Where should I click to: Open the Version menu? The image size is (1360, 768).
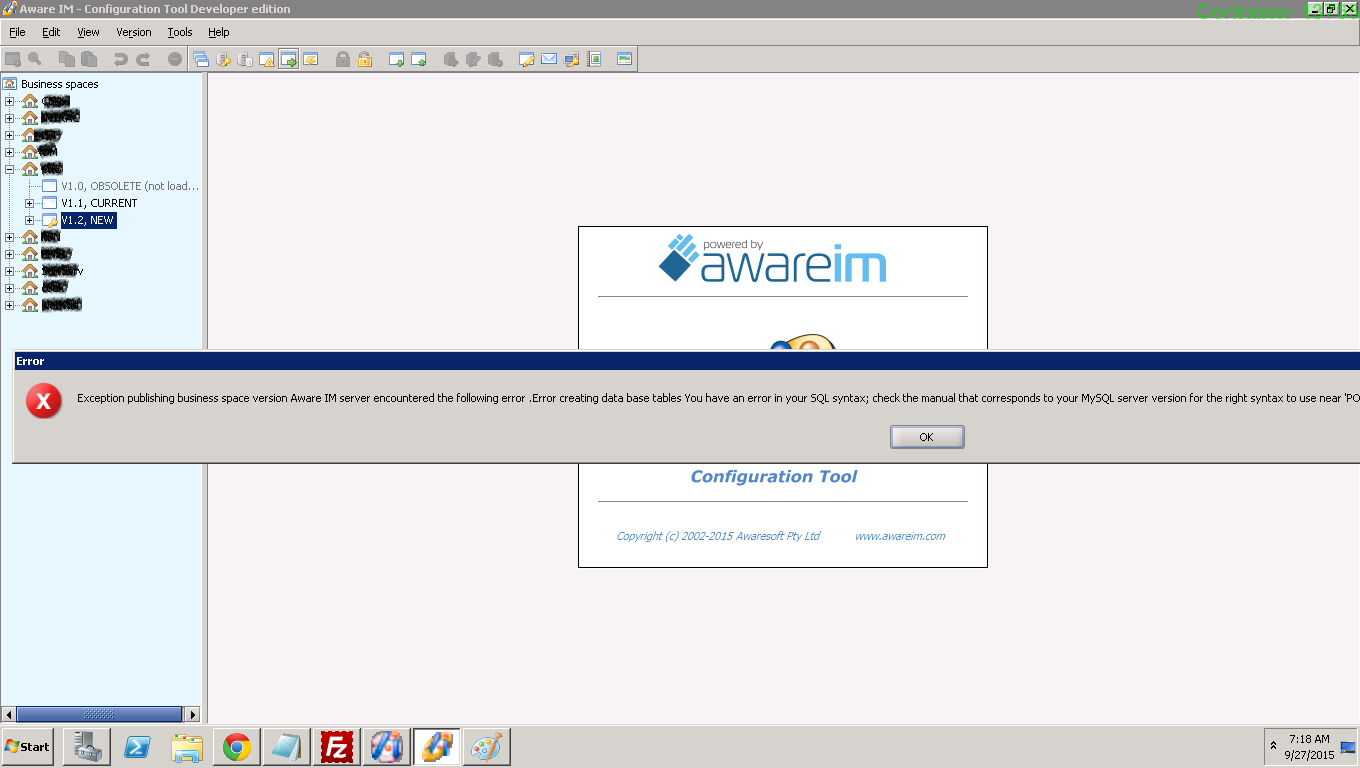coord(134,32)
